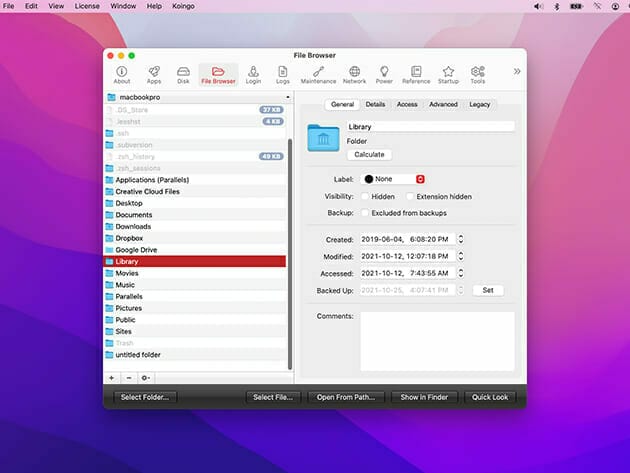Open the Disk toolbar icon
630x473 pixels.
point(183,74)
